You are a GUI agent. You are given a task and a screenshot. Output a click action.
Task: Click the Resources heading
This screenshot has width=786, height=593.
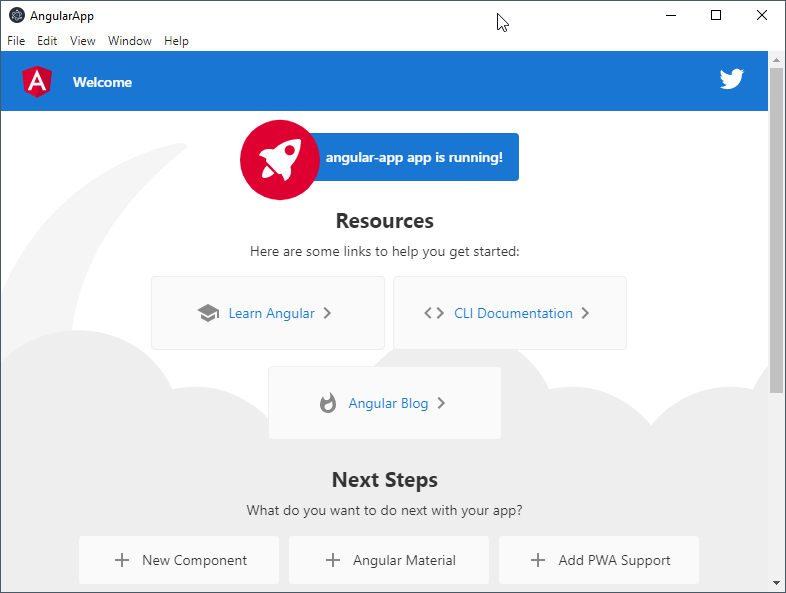point(384,221)
